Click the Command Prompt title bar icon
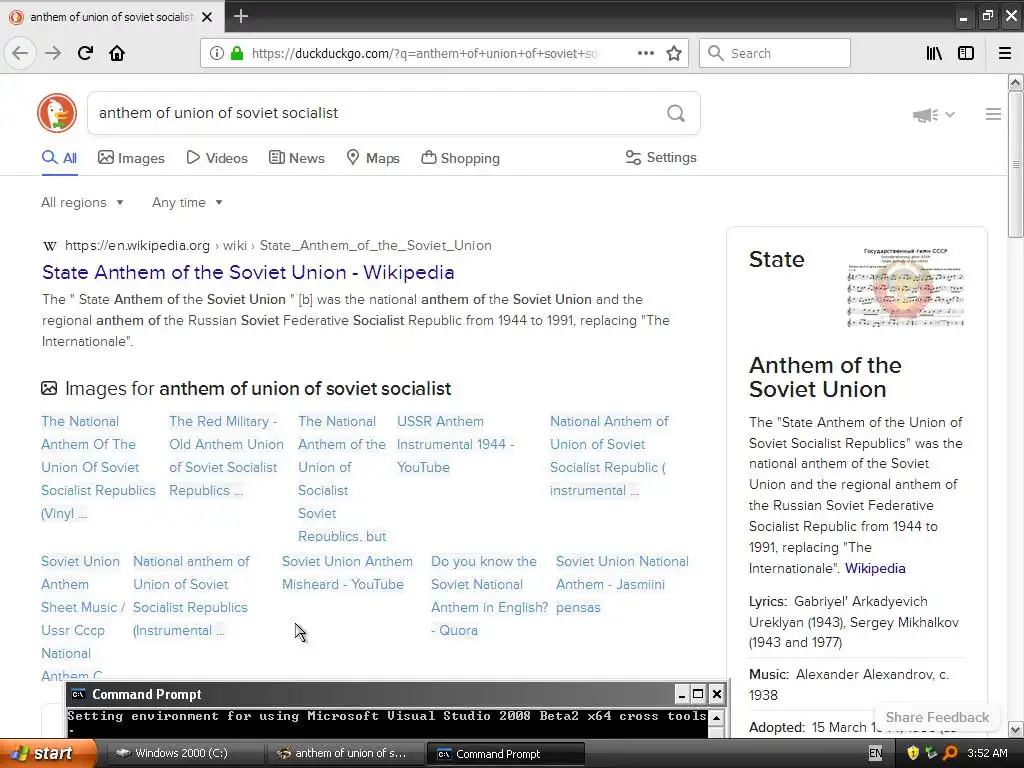The height and width of the screenshot is (768, 1024). 78,694
